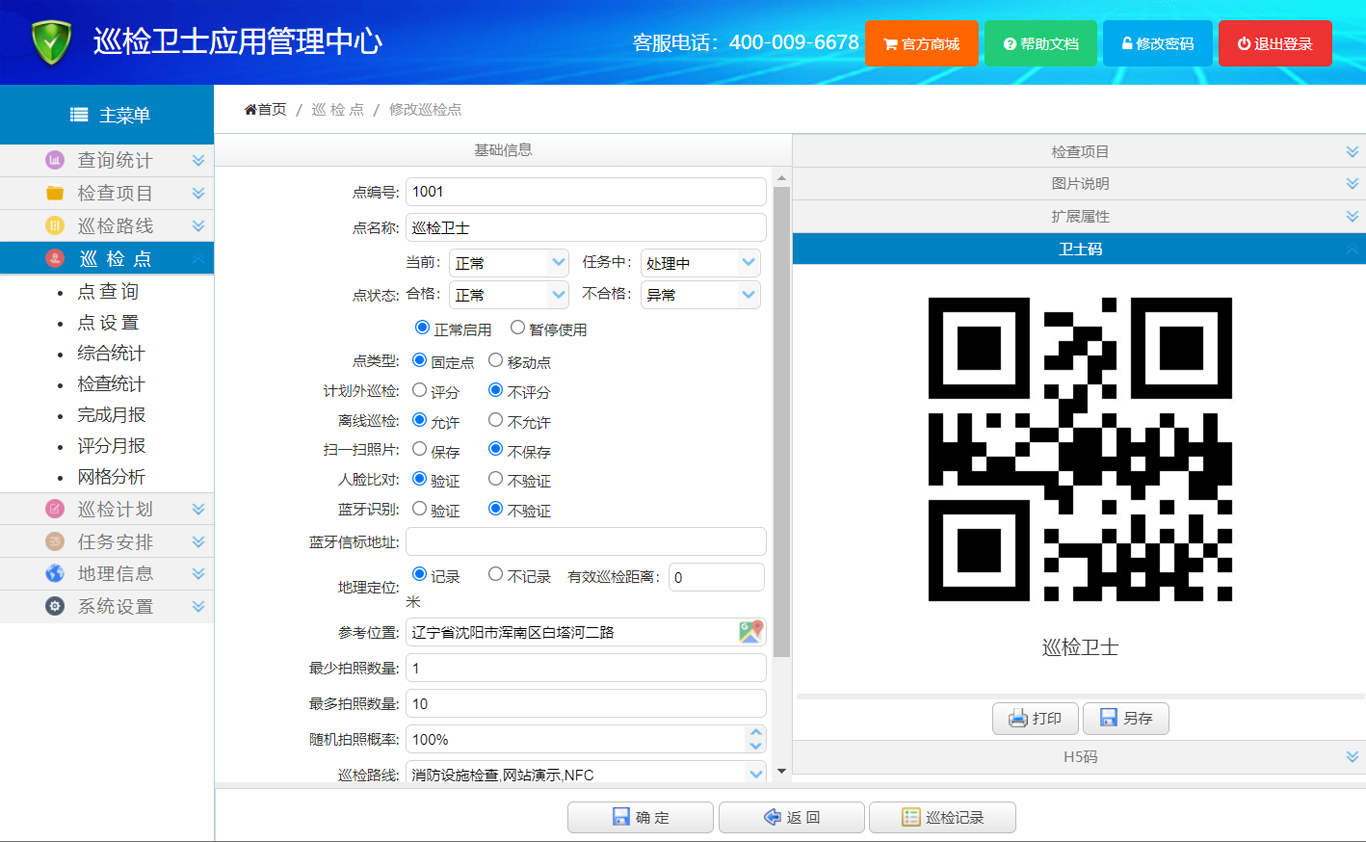Open the 不合格 status dropdown showing 异常
The width and height of the screenshot is (1366, 842).
[700, 295]
